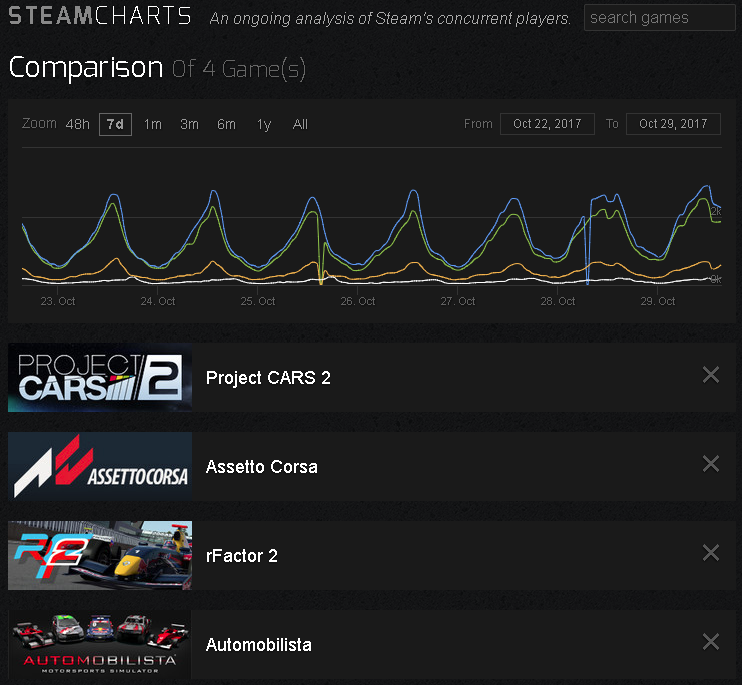Image resolution: width=742 pixels, height=685 pixels.
Task: Select the 23. Oct axis label
Action: coord(58,301)
